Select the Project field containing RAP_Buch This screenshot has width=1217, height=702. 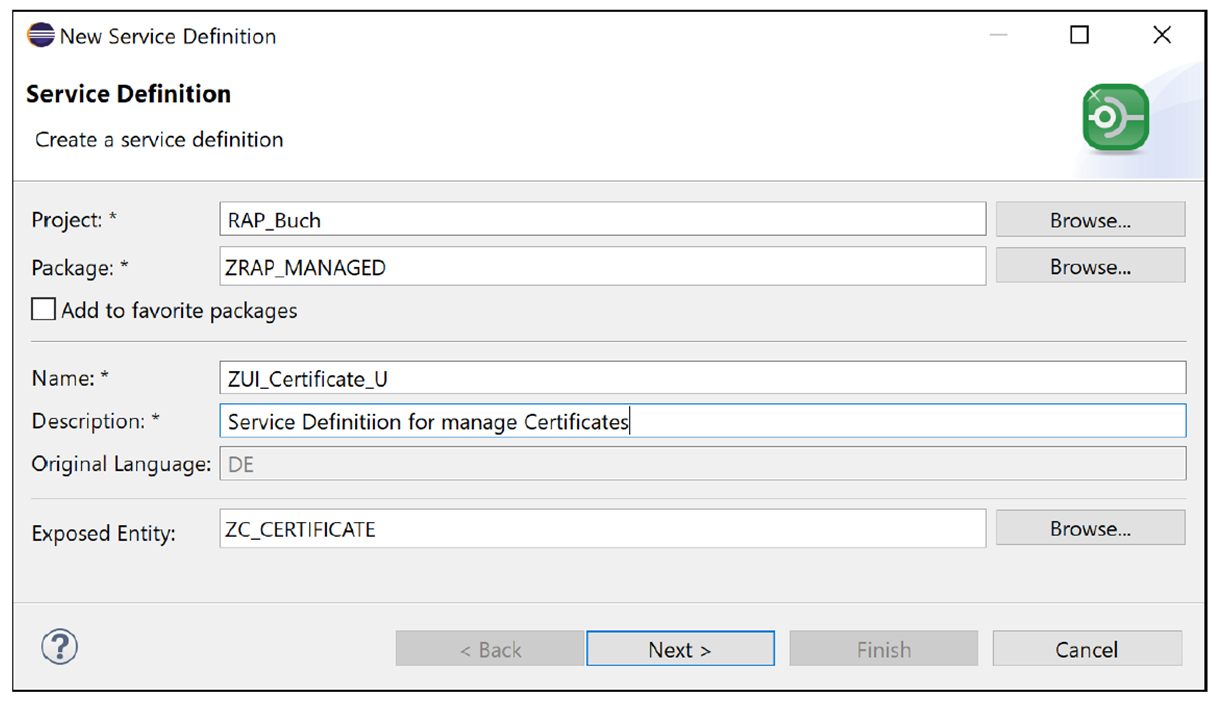600,218
